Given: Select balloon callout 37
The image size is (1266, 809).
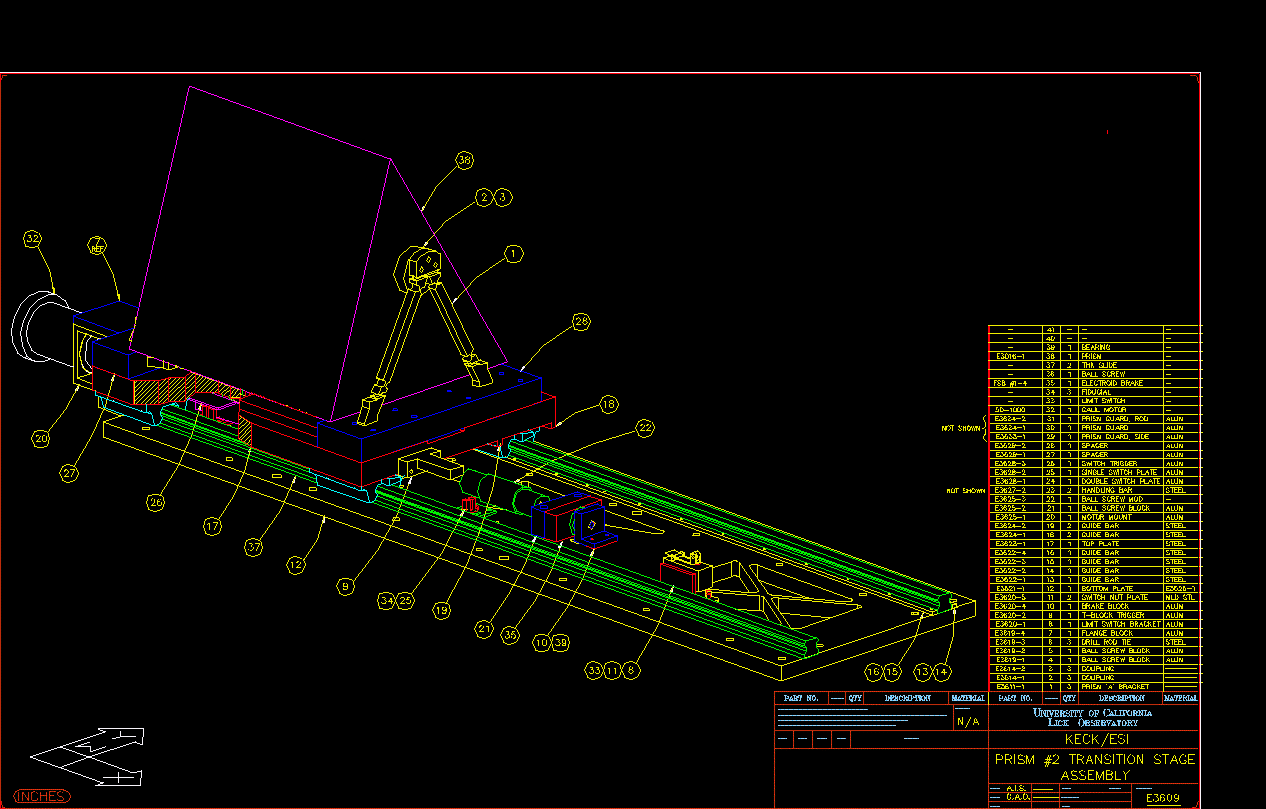Looking at the screenshot, I should pyautogui.click(x=255, y=547).
